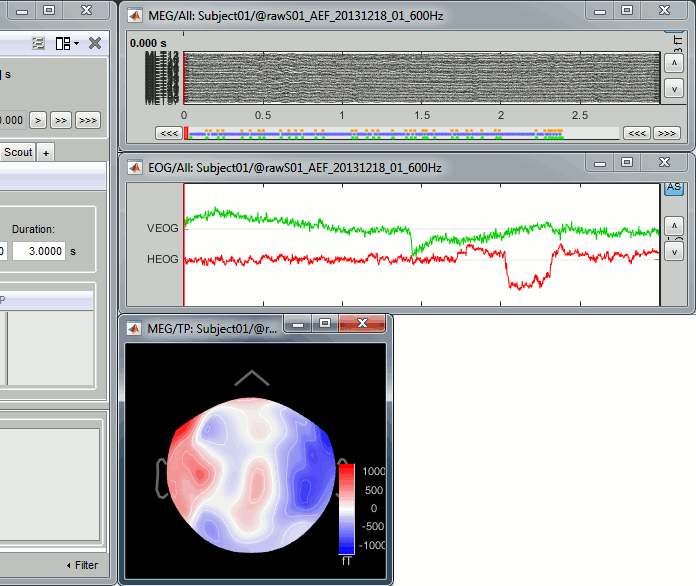The height and width of the screenshot is (586, 696).
Task: Jump forward with the >> button
Action: coord(61,119)
